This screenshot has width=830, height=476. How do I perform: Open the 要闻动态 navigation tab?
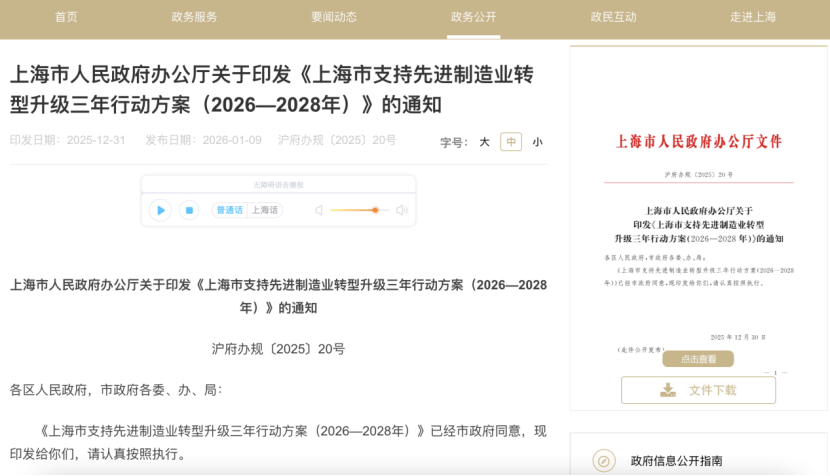pos(334,17)
